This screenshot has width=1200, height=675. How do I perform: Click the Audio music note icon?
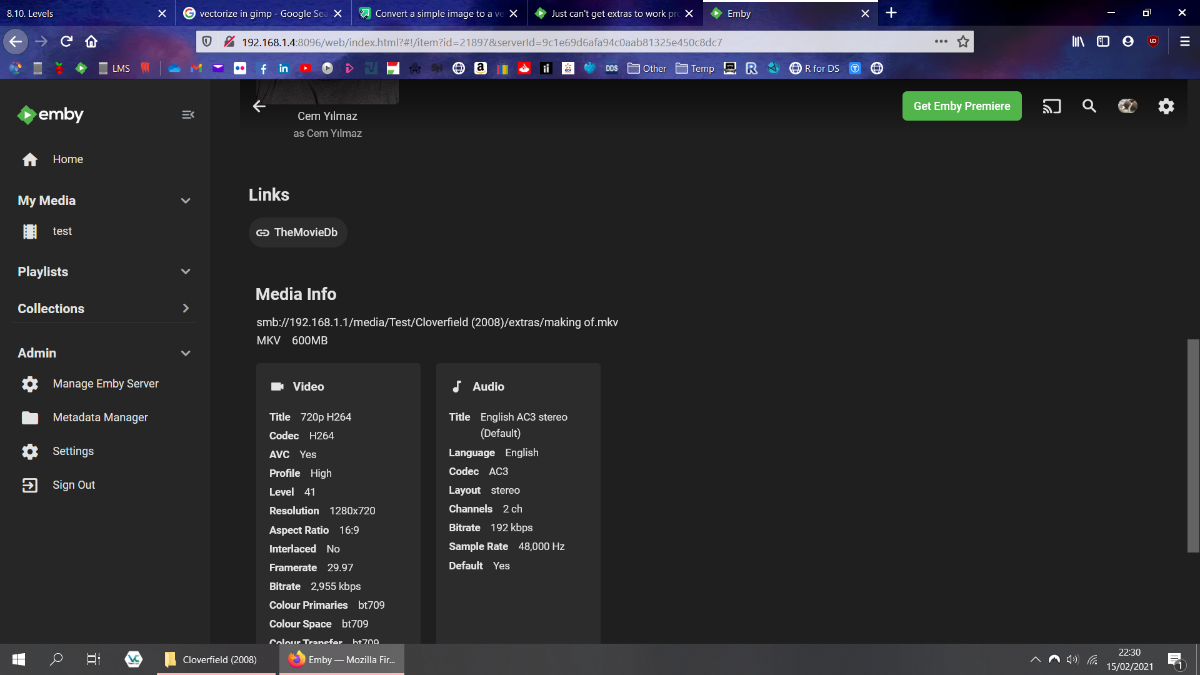457,386
